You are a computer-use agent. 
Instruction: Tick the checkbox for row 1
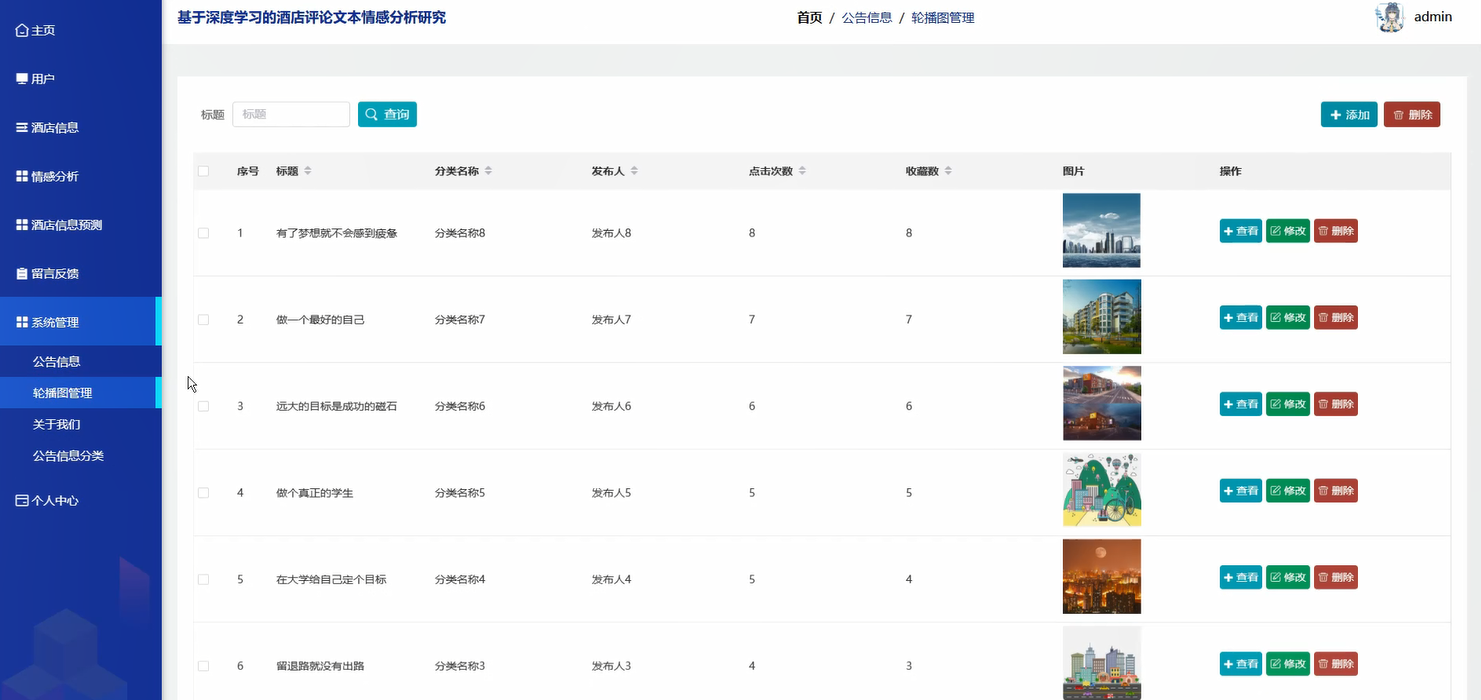click(204, 233)
